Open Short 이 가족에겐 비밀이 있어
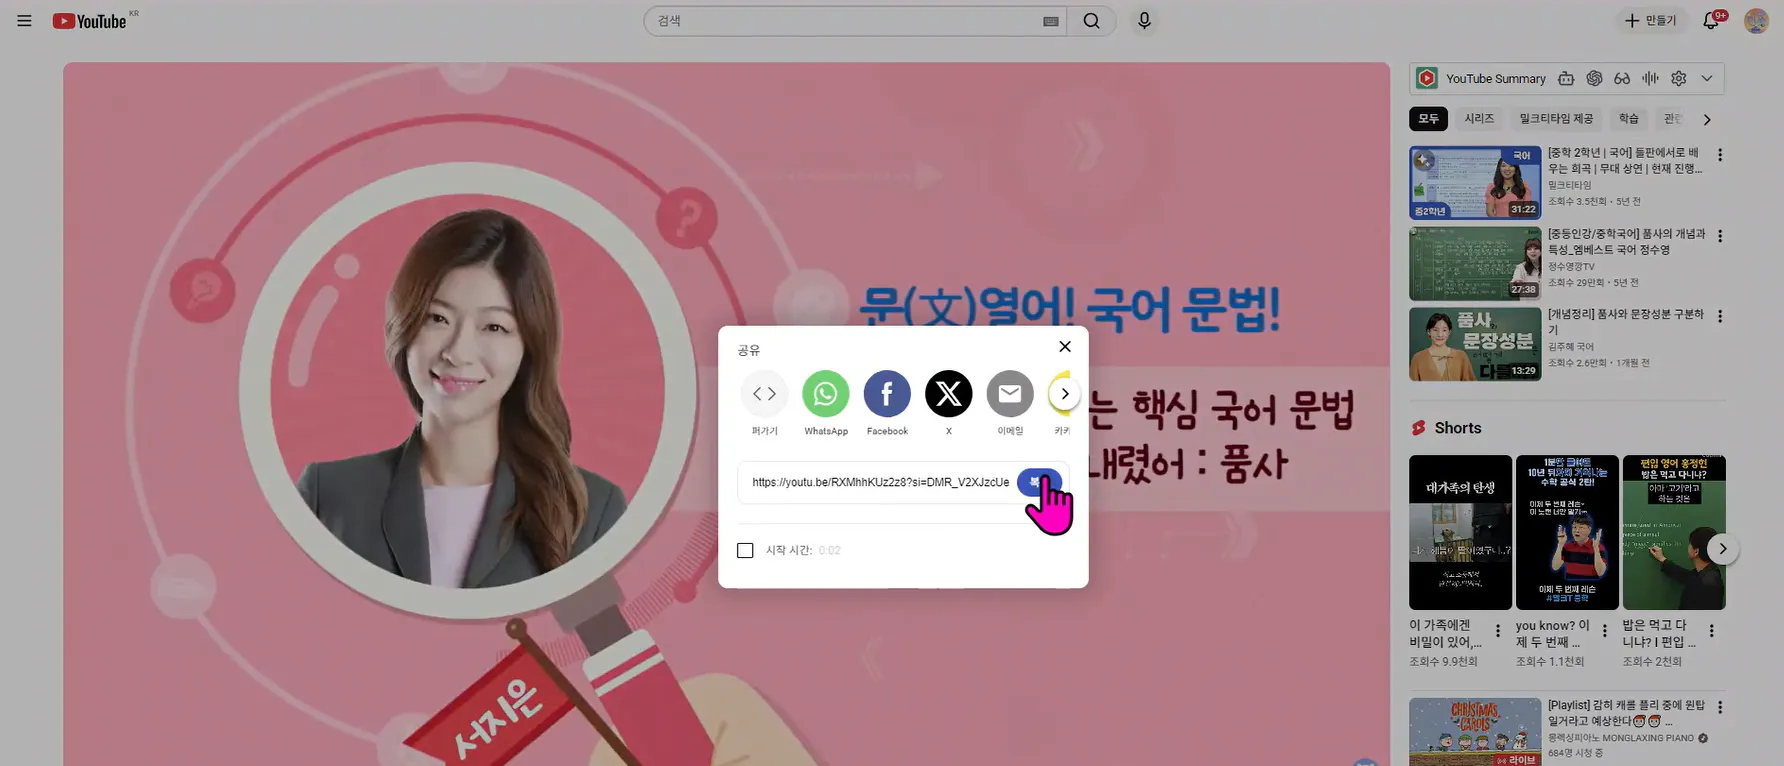 pos(1460,532)
